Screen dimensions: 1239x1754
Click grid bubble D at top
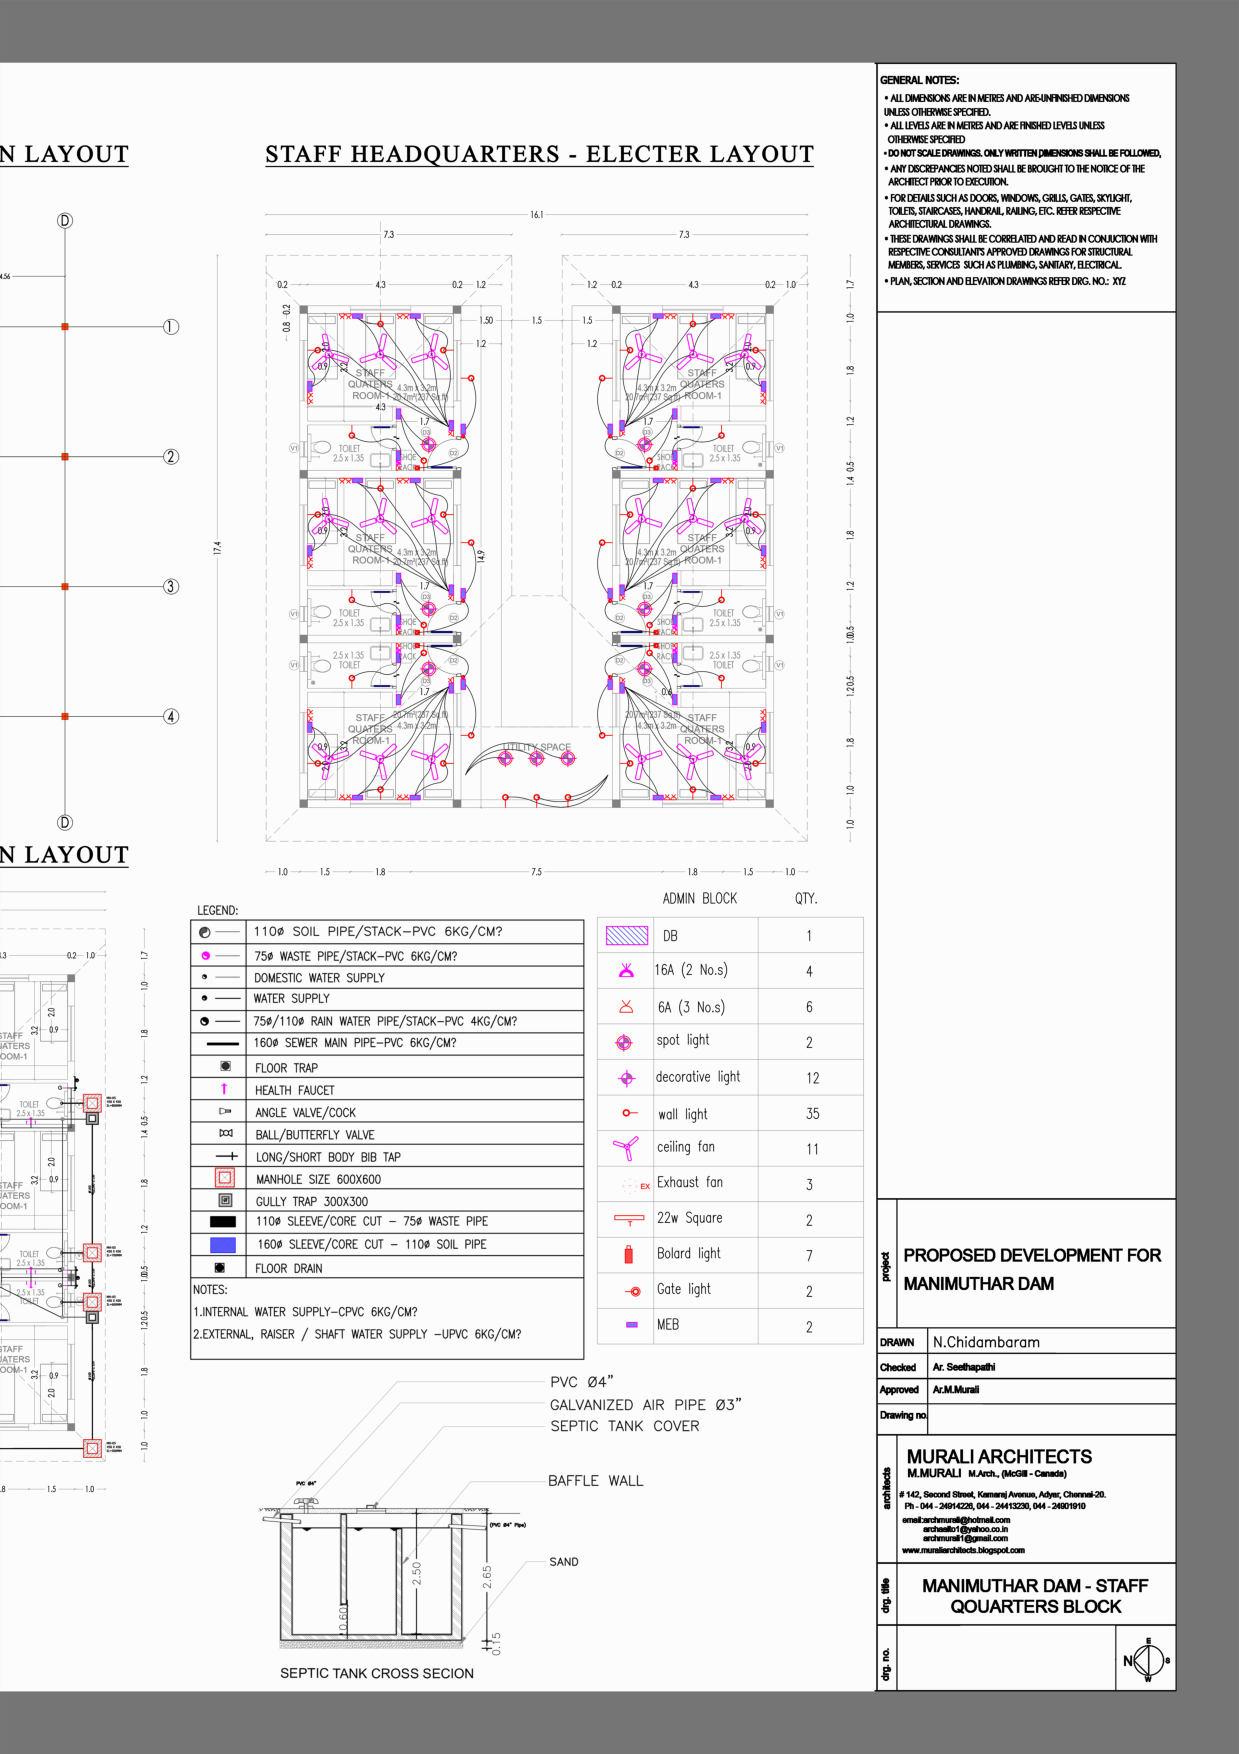(65, 221)
